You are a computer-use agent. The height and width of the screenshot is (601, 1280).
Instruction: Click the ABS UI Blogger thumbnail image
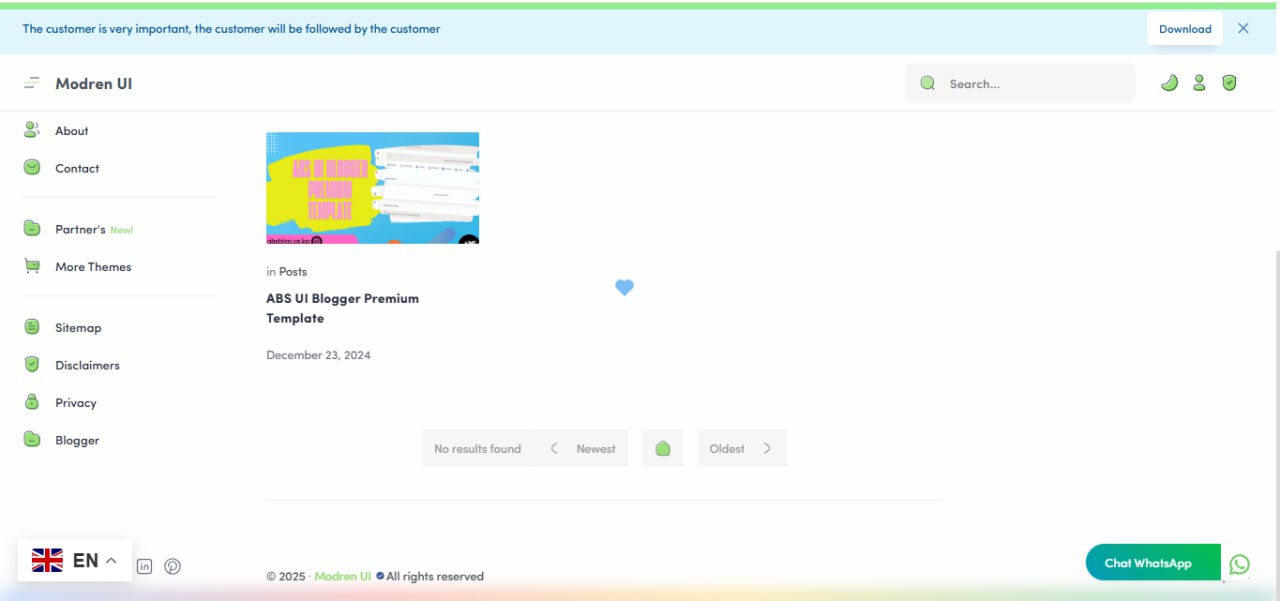[x=372, y=188]
